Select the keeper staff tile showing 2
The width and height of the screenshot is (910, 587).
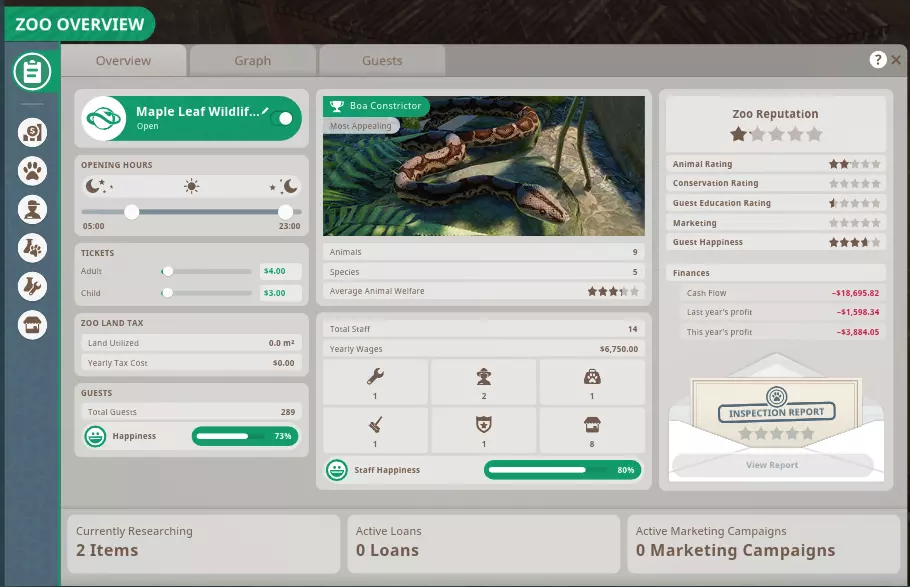coord(483,381)
